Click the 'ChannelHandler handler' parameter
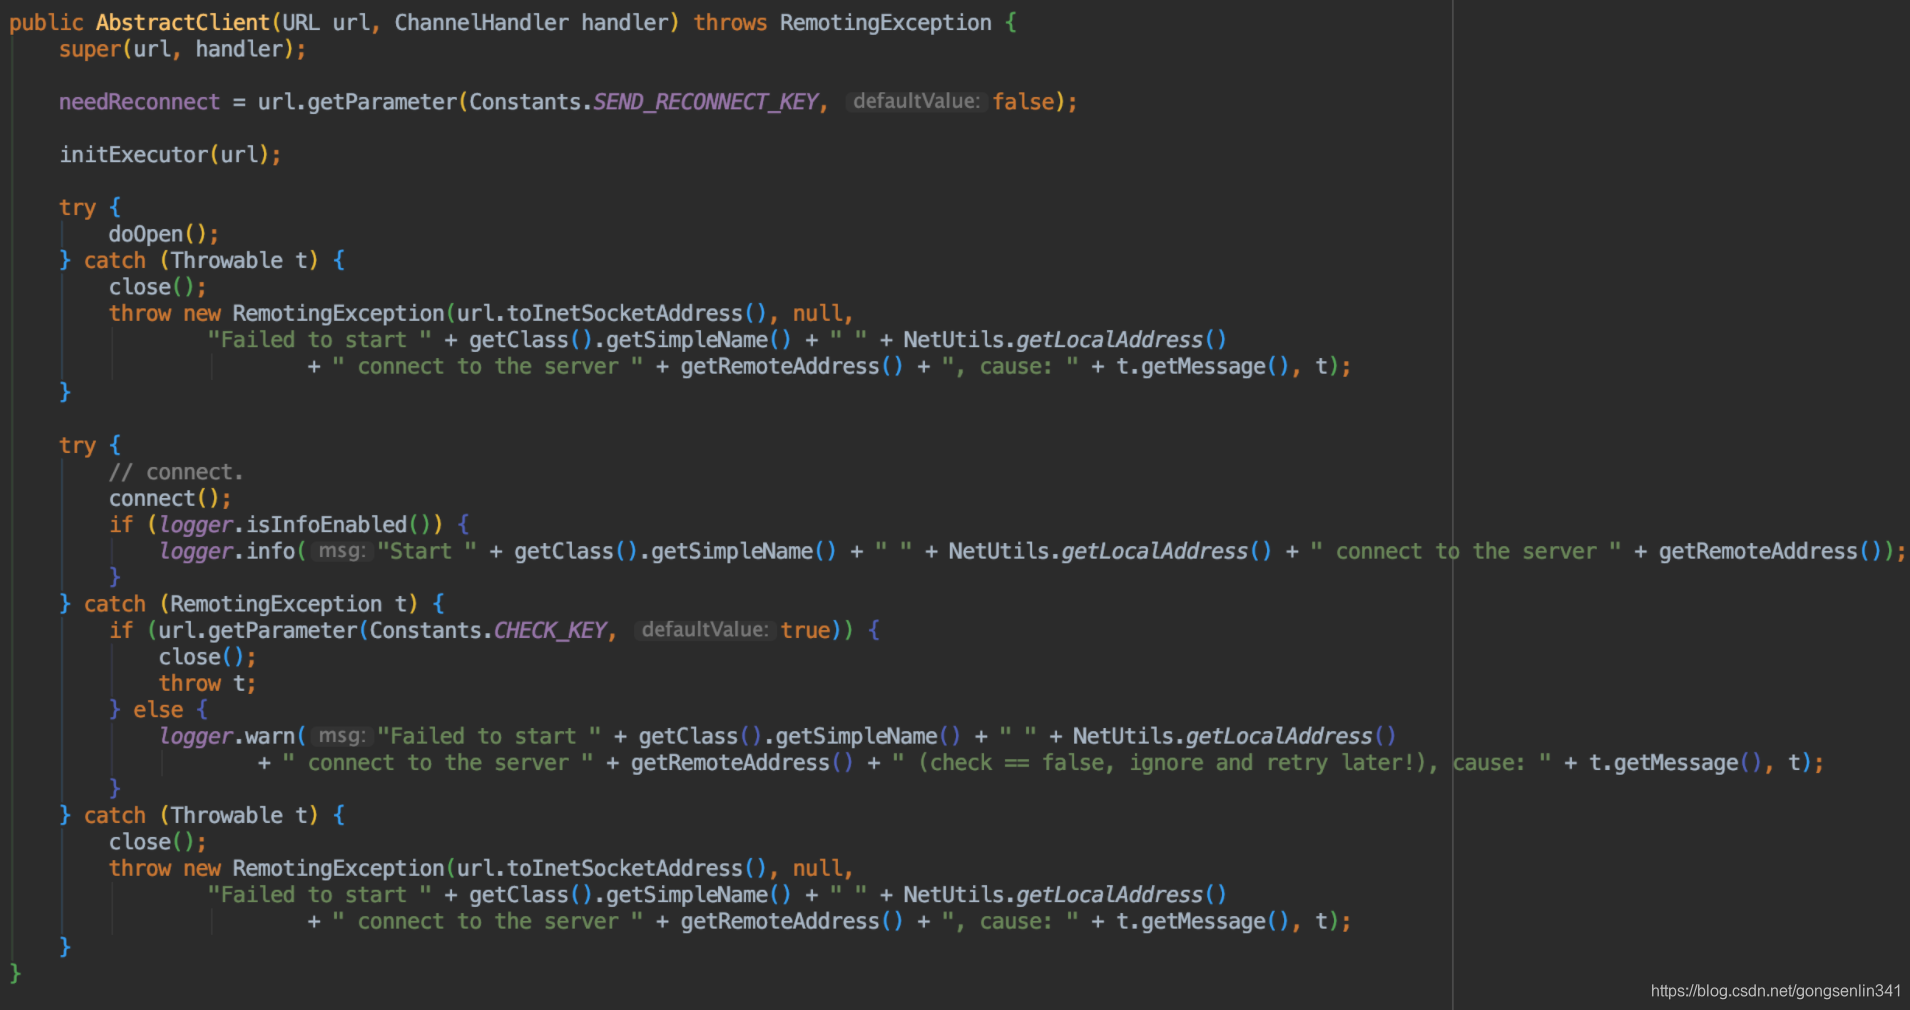Image resolution: width=1910 pixels, height=1010 pixels. (x=530, y=22)
